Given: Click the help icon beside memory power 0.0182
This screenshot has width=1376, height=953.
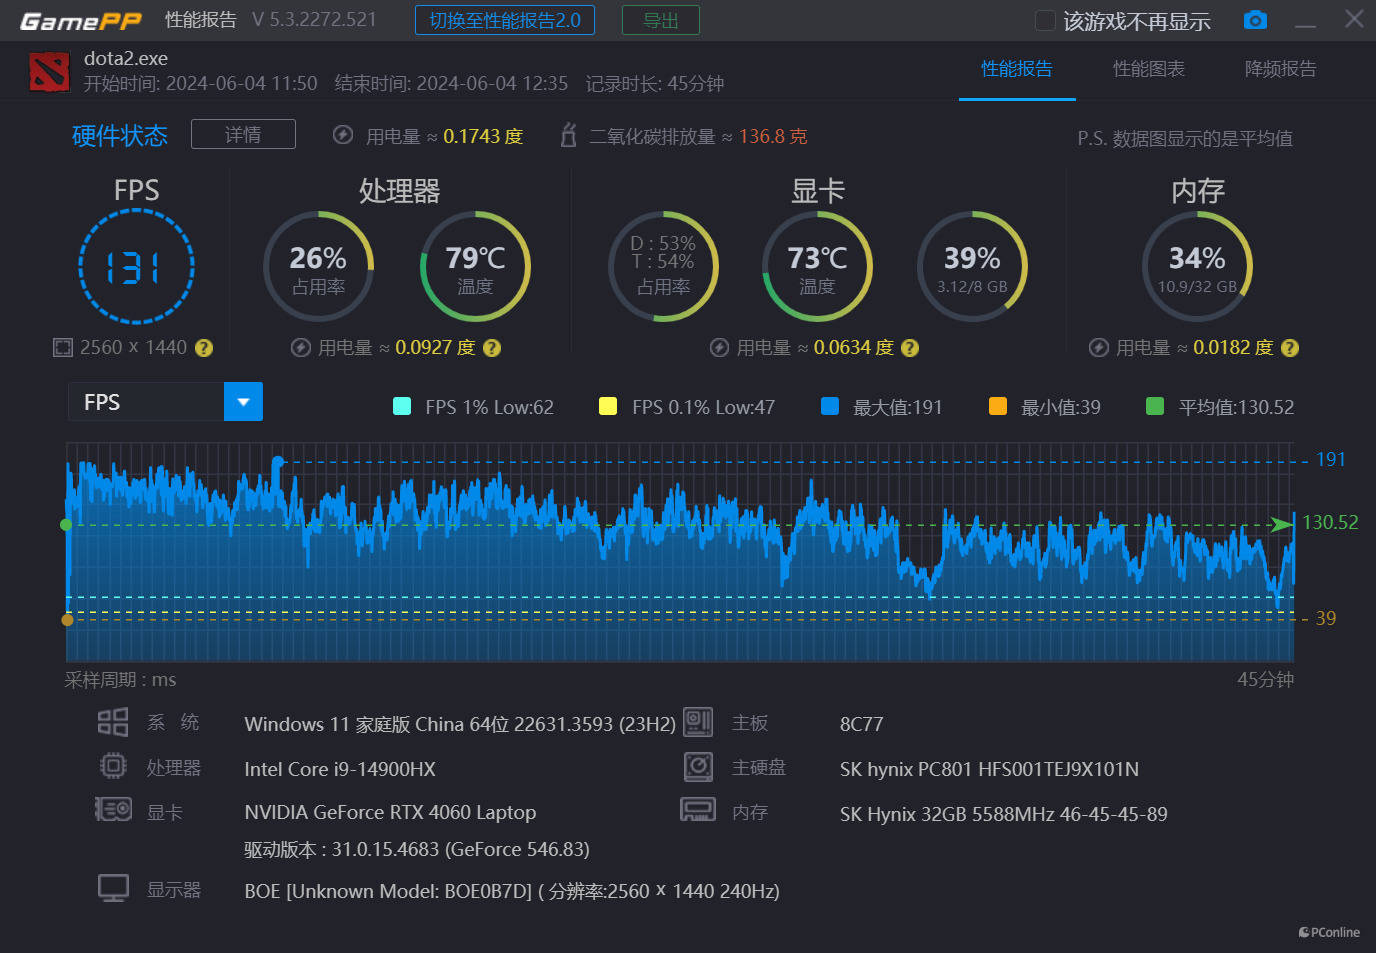Looking at the screenshot, I should (1290, 348).
